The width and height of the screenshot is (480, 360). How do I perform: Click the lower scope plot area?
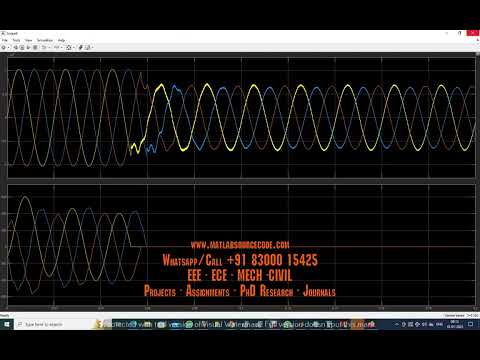(241, 245)
